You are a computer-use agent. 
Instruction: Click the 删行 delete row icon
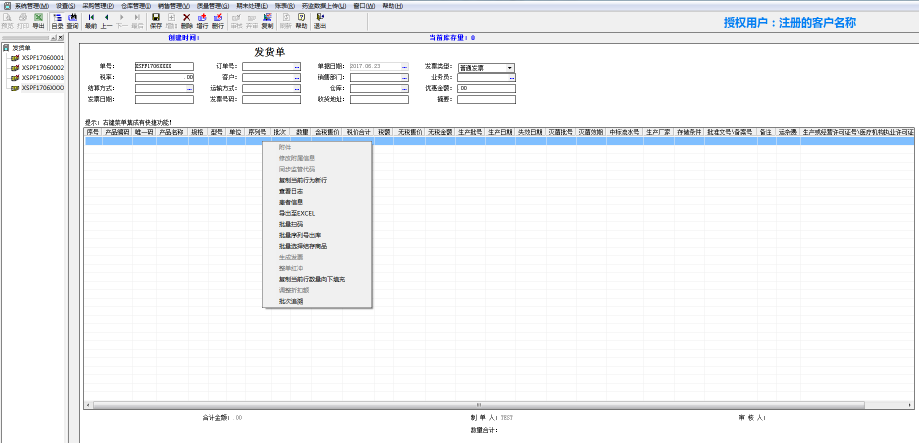tap(217, 21)
